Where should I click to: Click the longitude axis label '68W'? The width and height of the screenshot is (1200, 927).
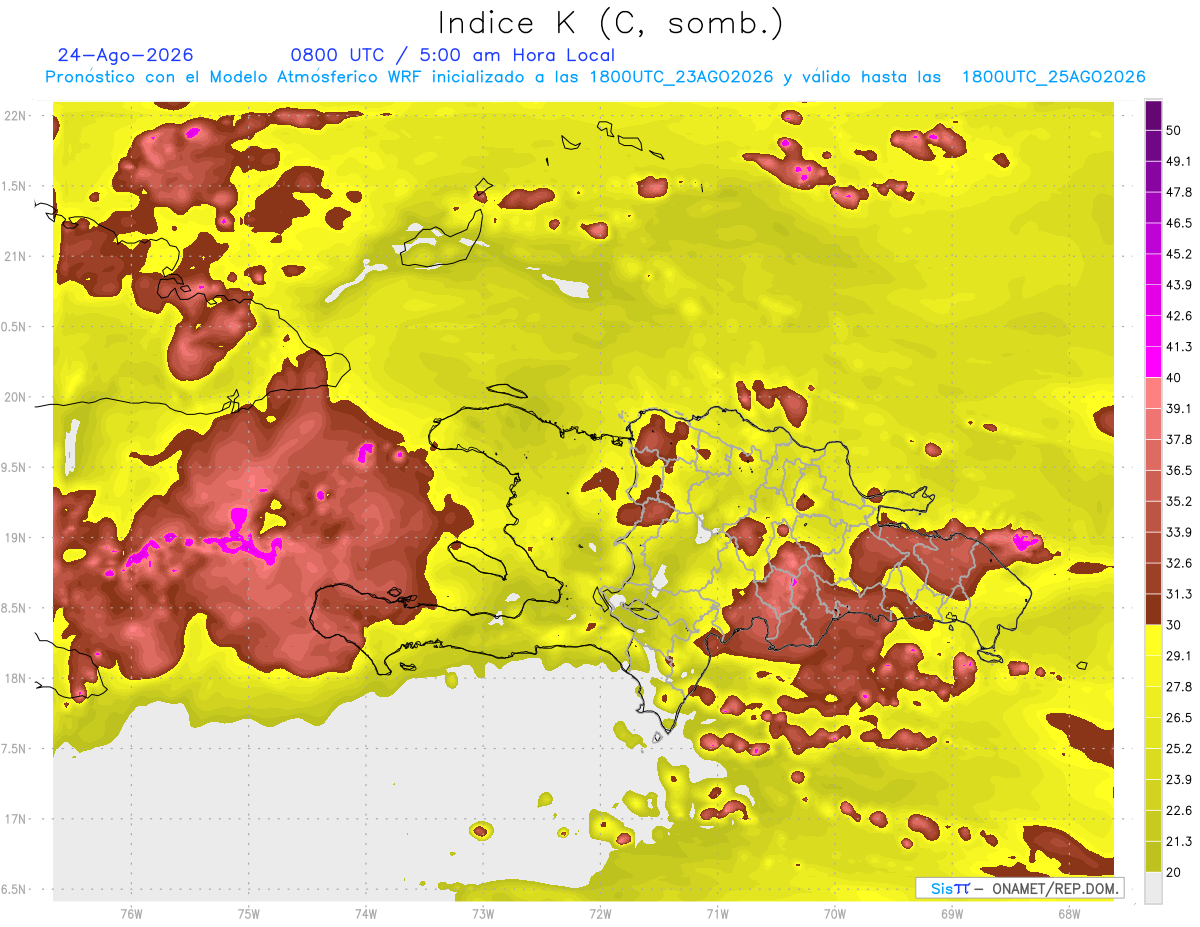tap(1069, 913)
